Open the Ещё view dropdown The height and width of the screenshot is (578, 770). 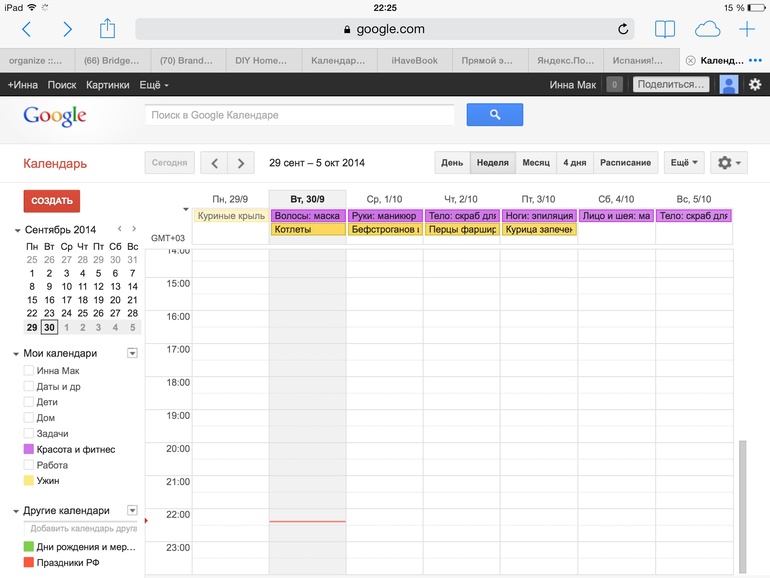(684, 163)
